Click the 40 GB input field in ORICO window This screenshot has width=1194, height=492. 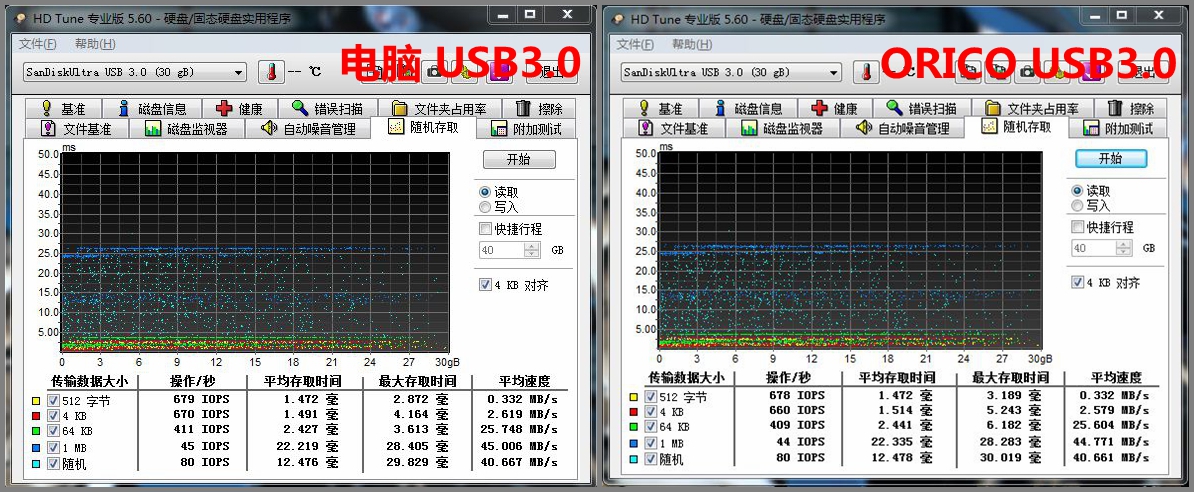pyautogui.click(x=1094, y=248)
